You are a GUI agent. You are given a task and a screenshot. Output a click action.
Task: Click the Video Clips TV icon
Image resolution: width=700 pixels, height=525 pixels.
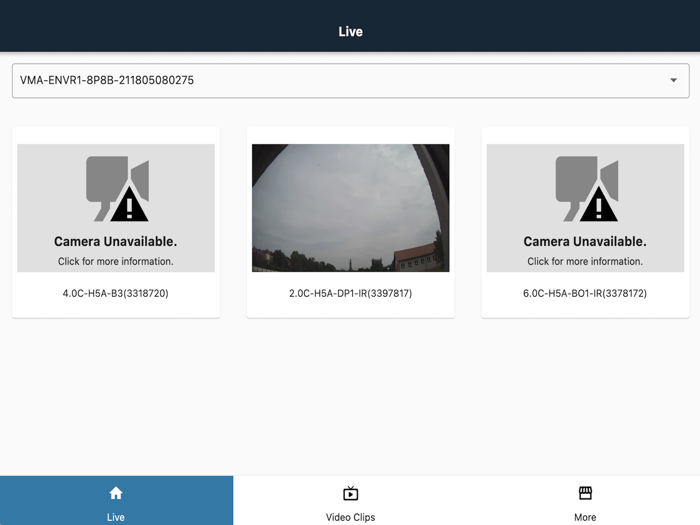pyautogui.click(x=350, y=493)
